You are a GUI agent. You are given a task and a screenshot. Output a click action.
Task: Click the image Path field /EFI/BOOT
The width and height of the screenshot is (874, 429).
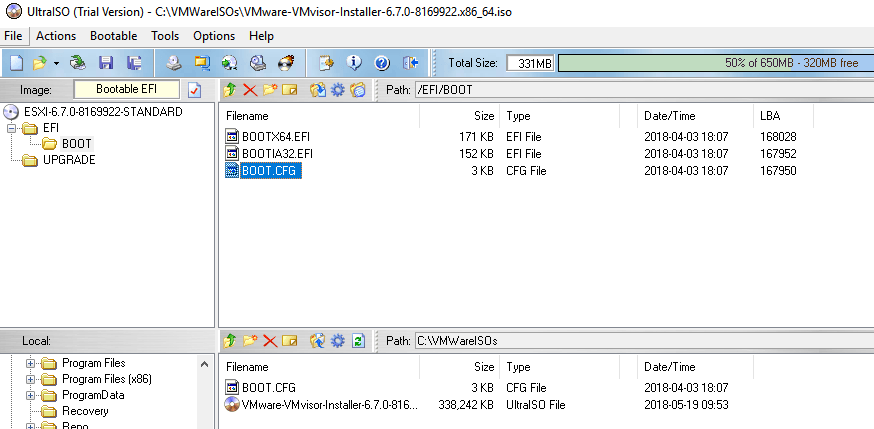click(x=644, y=89)
